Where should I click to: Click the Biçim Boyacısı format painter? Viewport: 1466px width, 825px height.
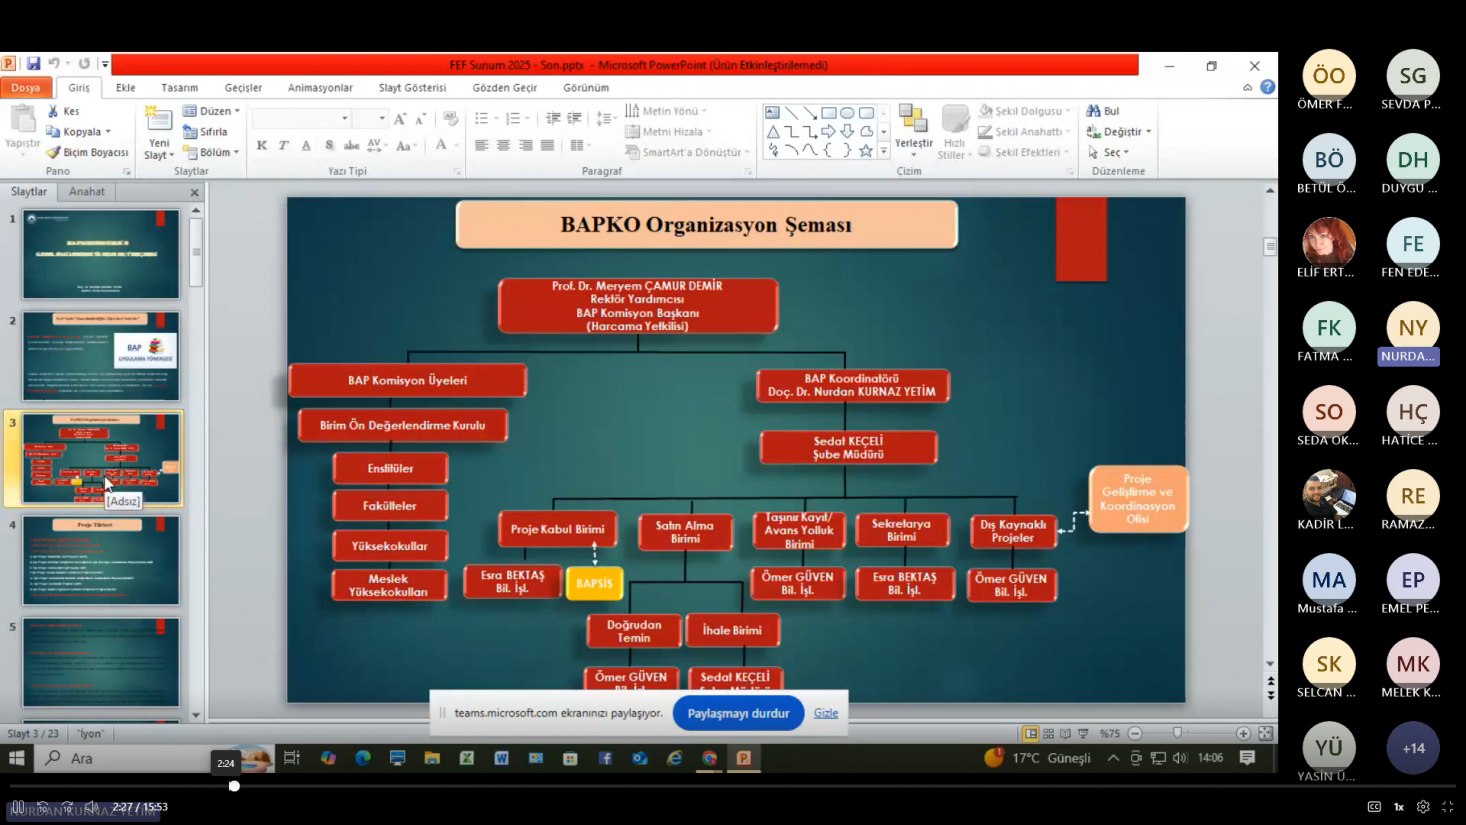coord(87,152)
